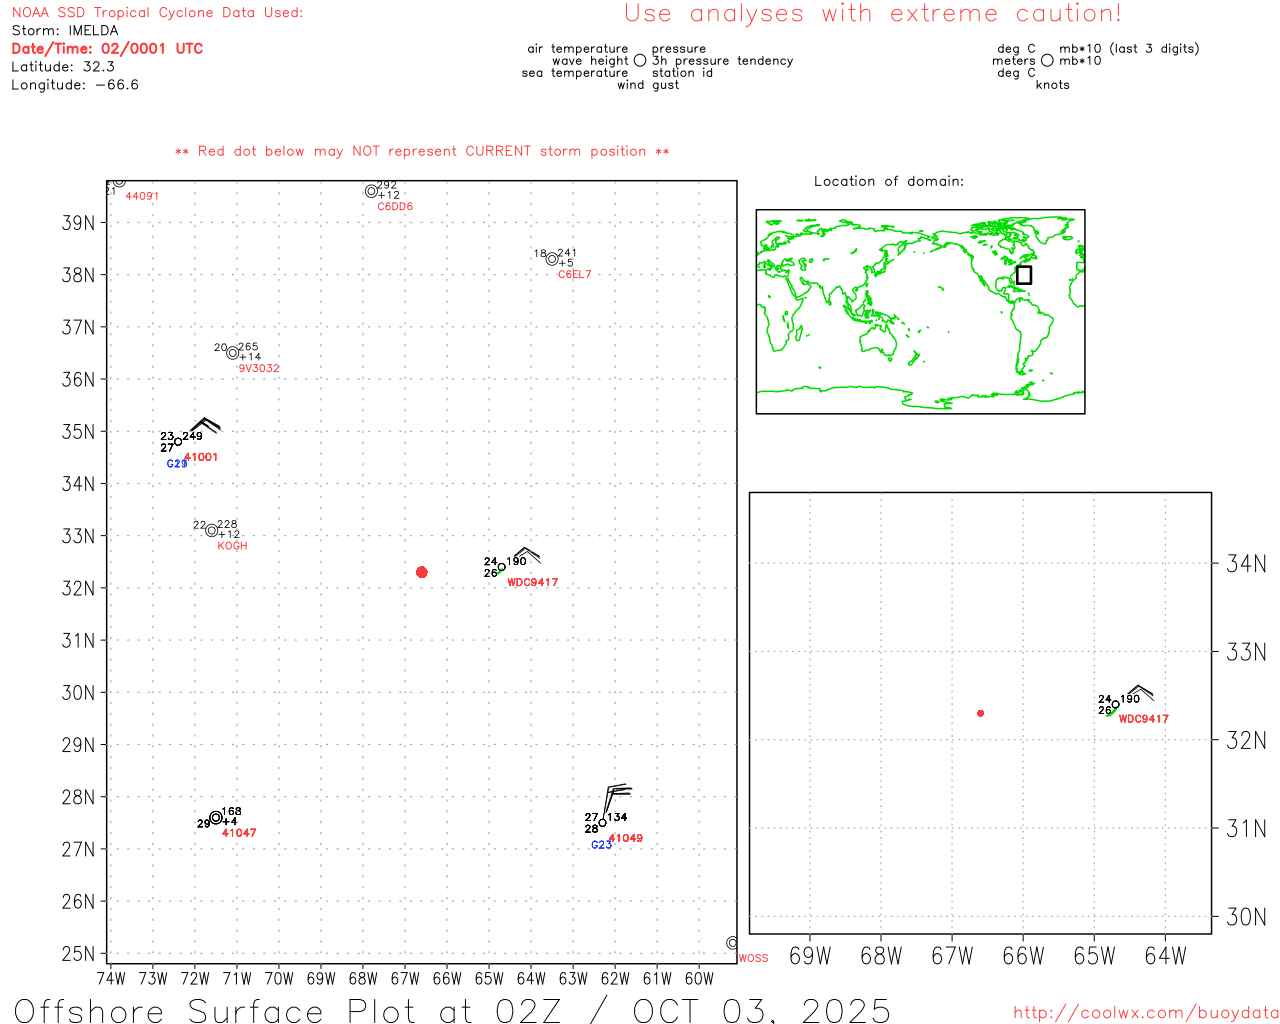Screen dimensions: 1280x1024
Task: Click the G23 gust label in blue
Action: tap(601, 845)
